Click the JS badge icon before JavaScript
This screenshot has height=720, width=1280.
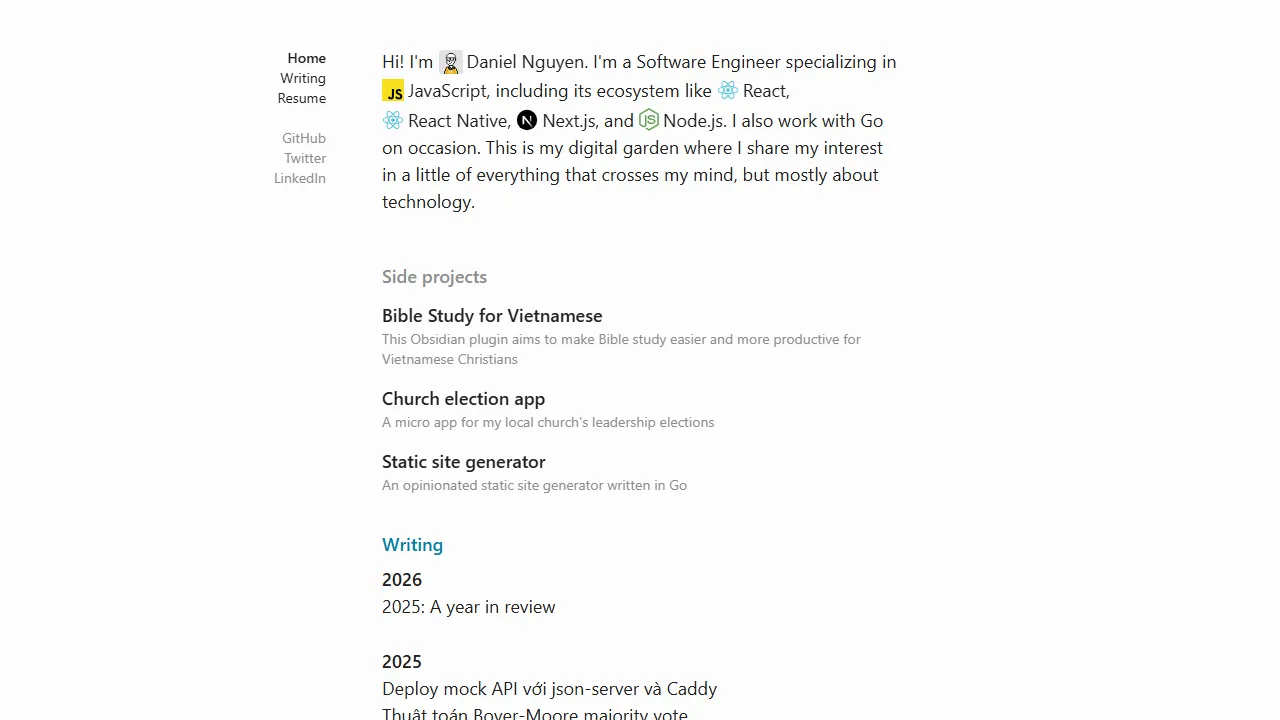coord(393,91)
